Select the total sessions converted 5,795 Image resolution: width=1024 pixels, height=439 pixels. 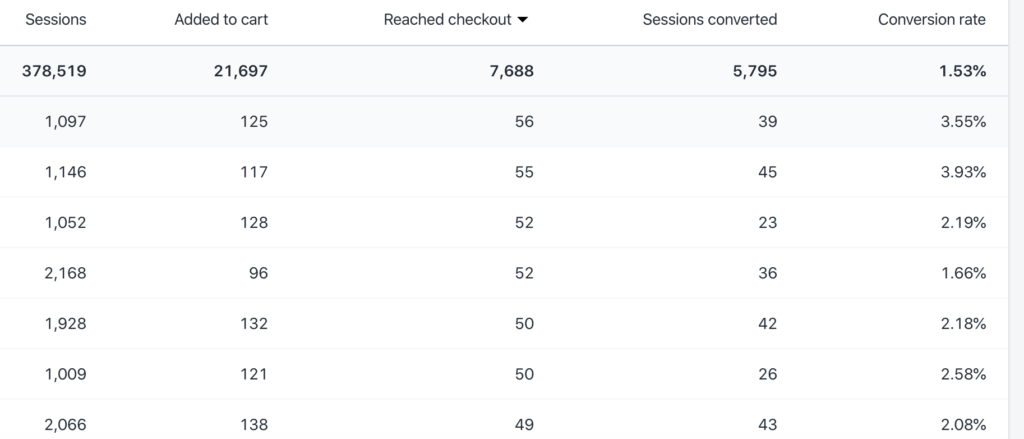[755, 71]
